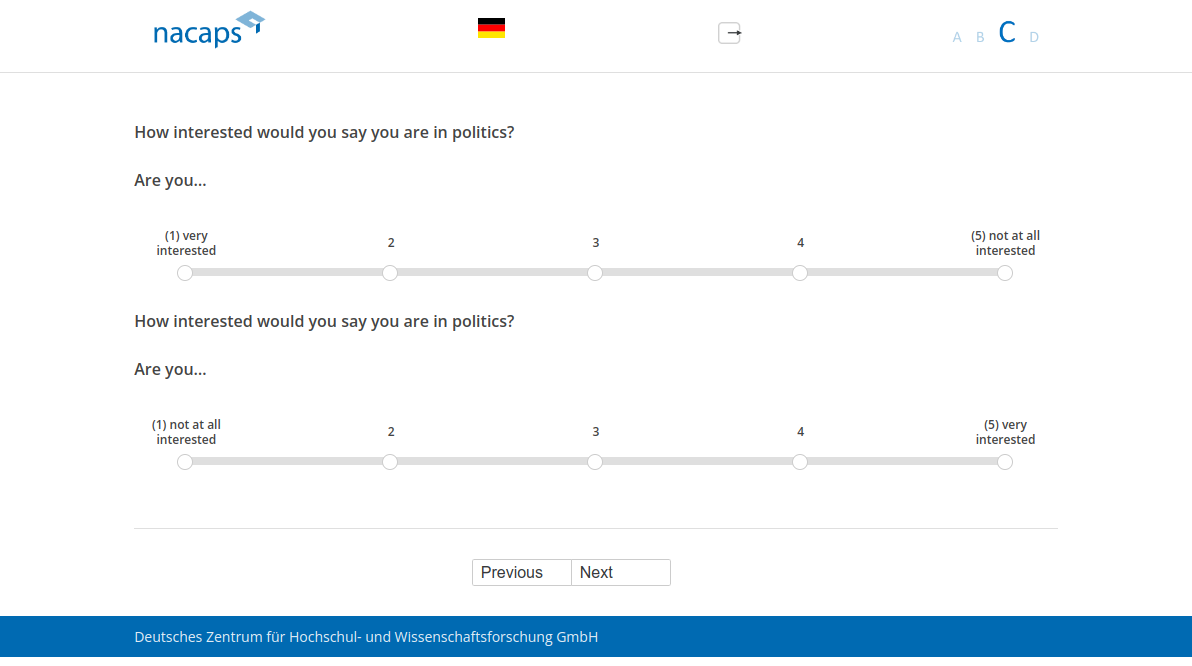Image resolution: width=1192 pixels, height=666 pixels.
Task: Select '(1) very interested' in first scale
Action: 185,273
